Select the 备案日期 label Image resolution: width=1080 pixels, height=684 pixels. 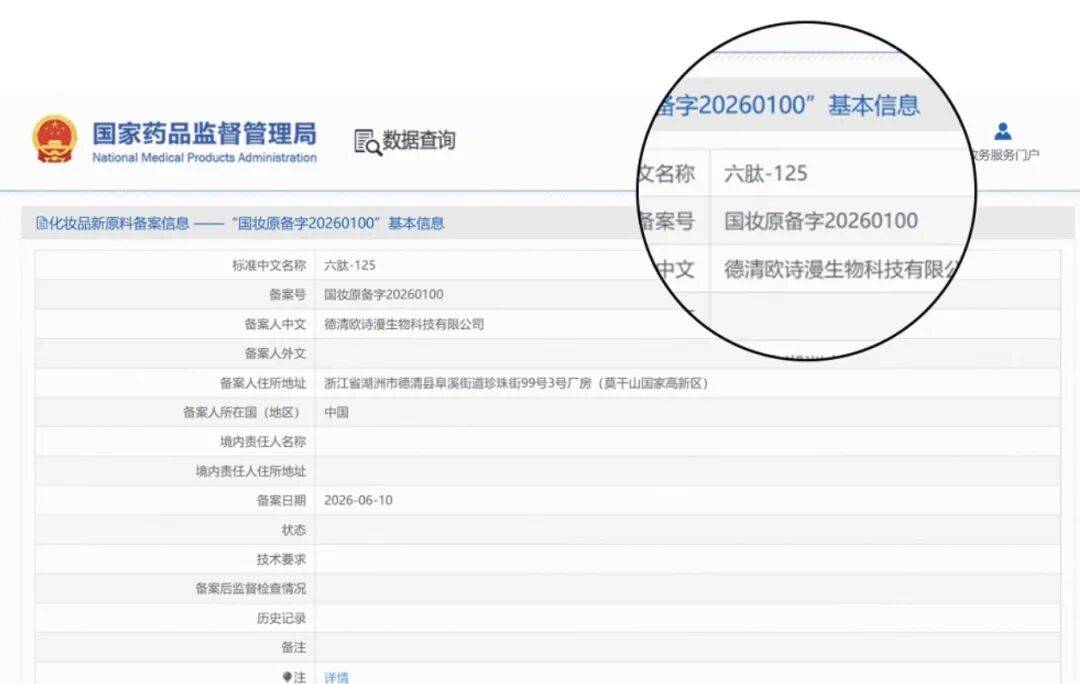point(281,500)
